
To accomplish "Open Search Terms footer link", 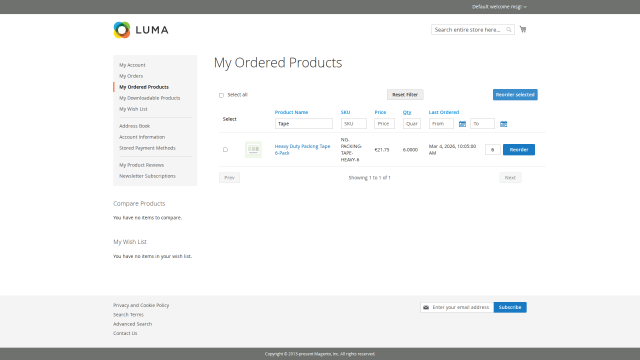I will click(x=128, y=315).
